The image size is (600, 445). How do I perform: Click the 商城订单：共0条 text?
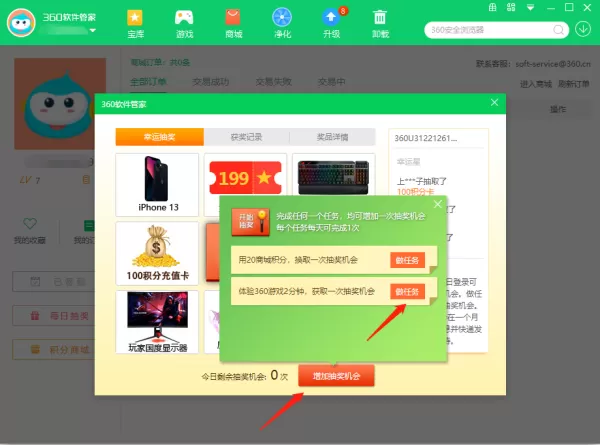point(160,62)
